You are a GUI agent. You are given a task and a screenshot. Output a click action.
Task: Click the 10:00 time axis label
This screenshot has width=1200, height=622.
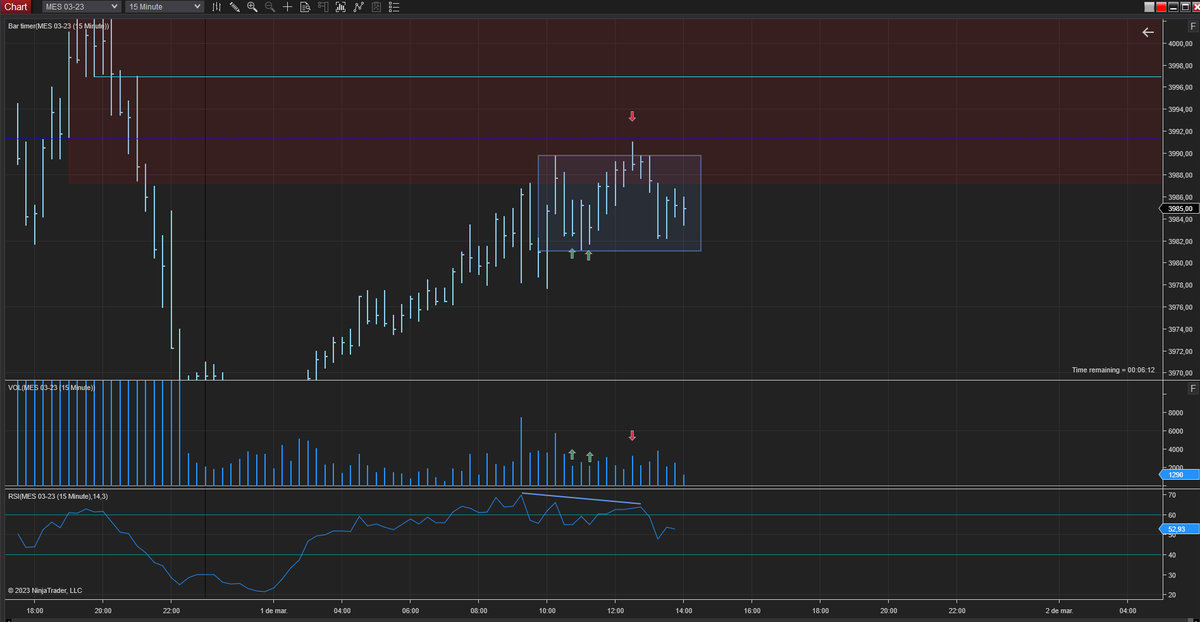click(x=547, y=610)
